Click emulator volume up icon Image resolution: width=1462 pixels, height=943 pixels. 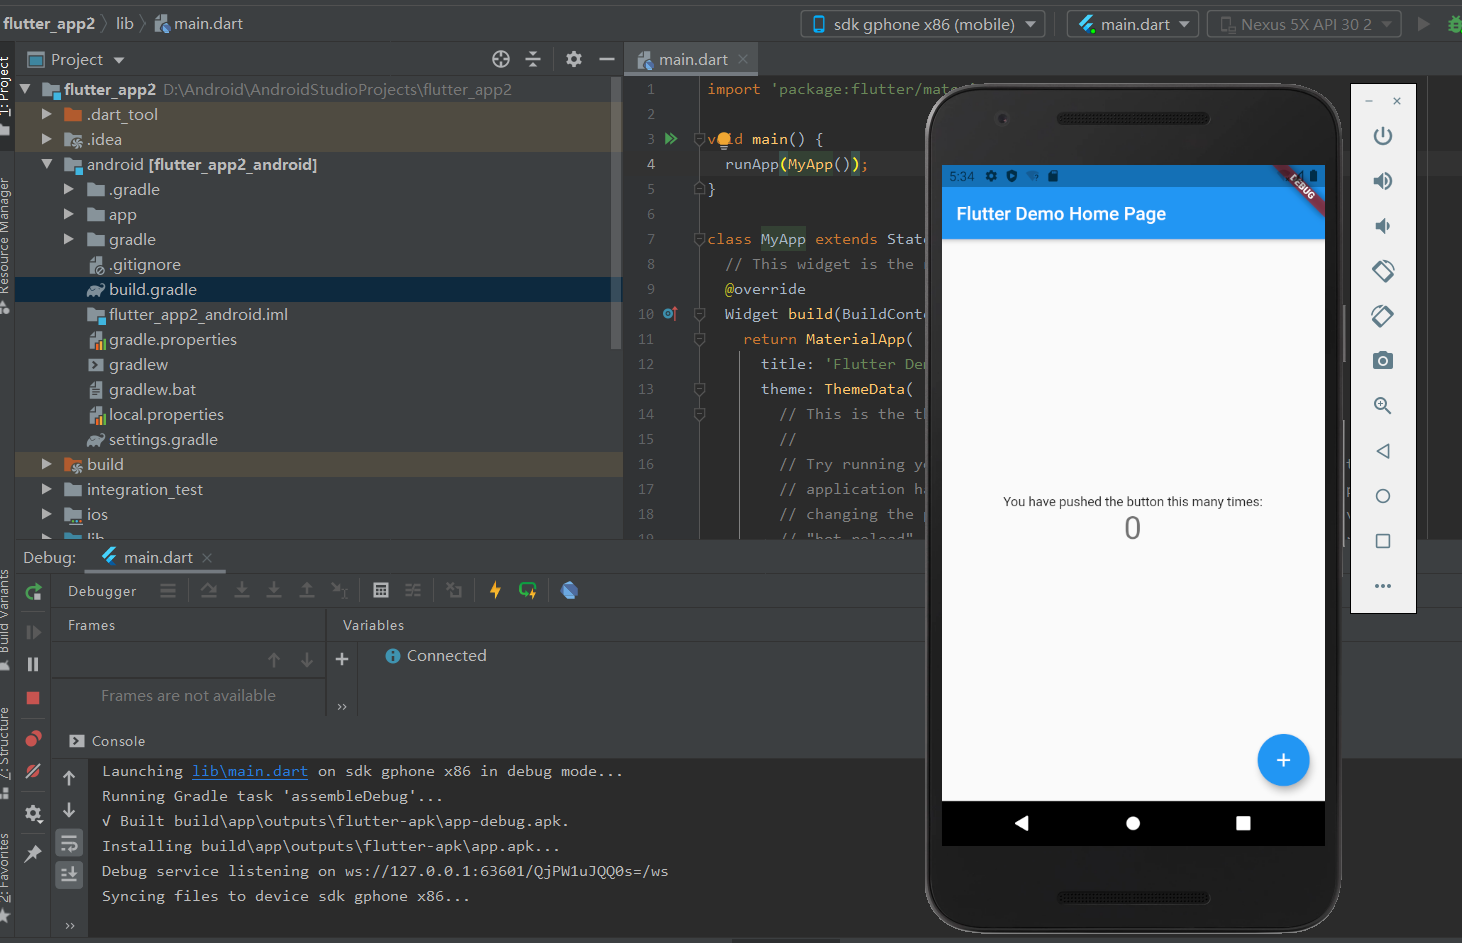tap(1383, 181)
